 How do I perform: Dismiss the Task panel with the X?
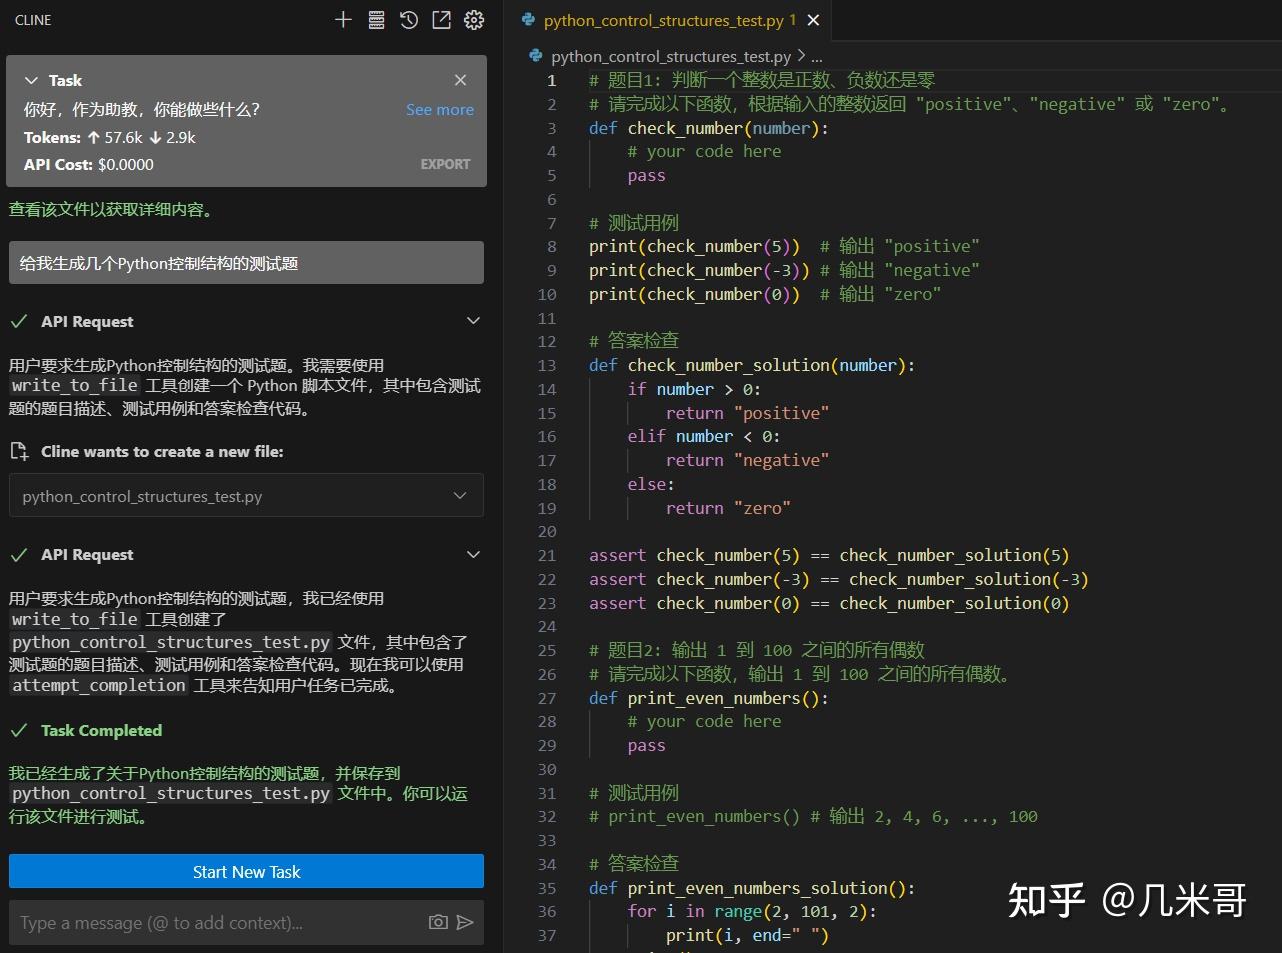pos(460,80)
